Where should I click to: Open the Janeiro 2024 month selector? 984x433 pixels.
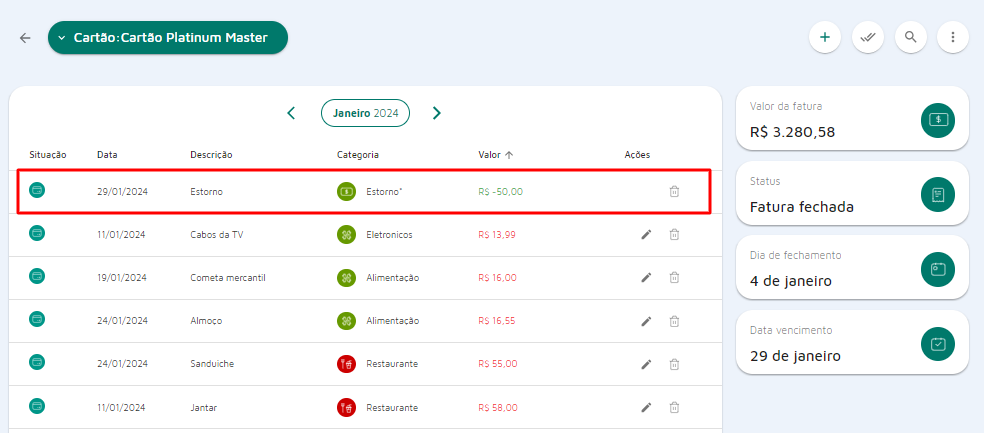tap(365, 113)
